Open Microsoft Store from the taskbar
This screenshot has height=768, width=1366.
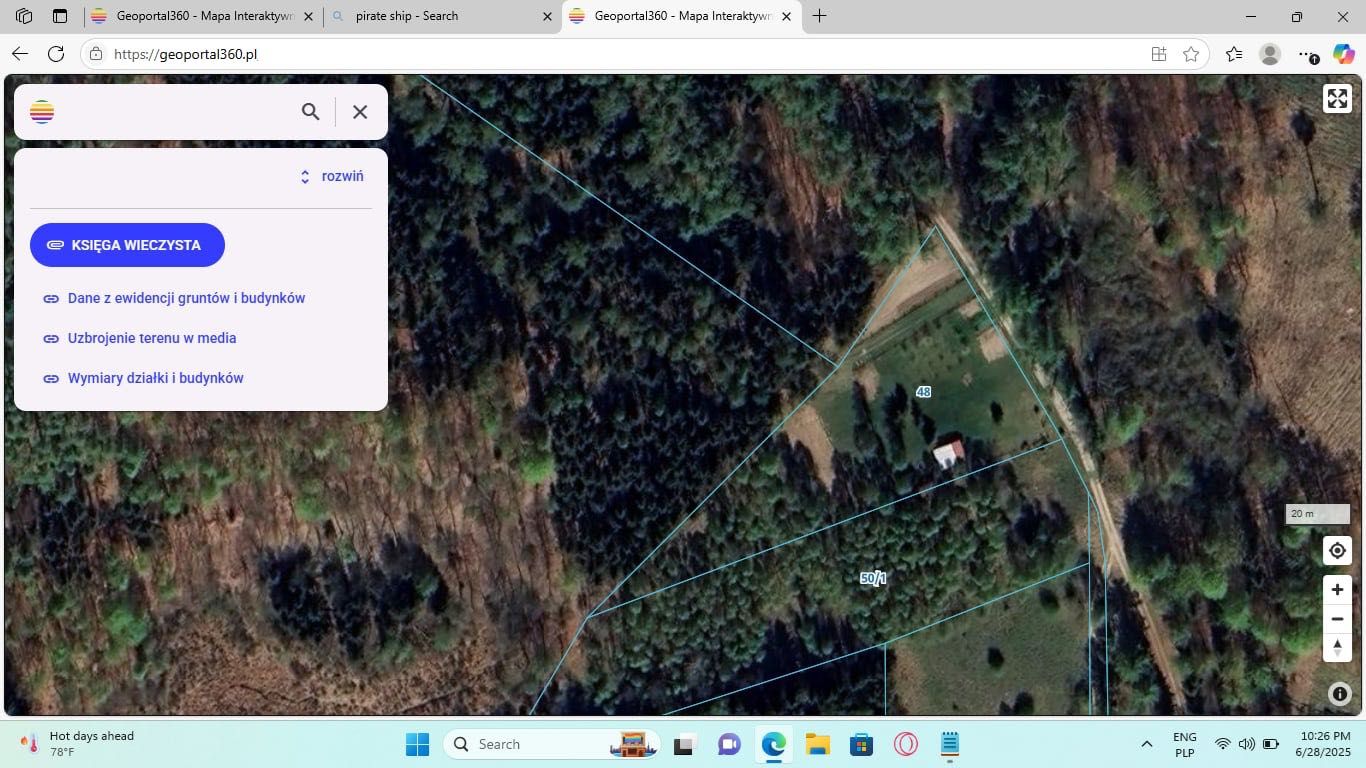861,744
